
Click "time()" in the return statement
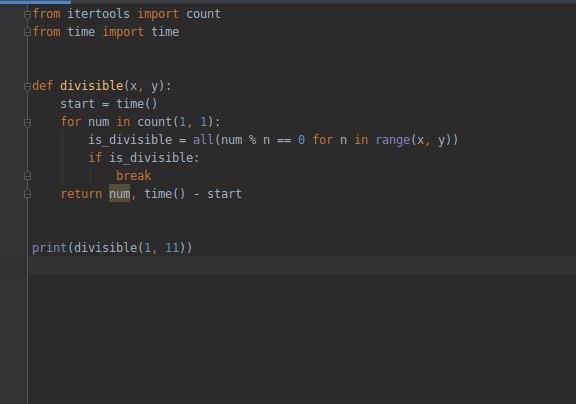coord(165,194)
